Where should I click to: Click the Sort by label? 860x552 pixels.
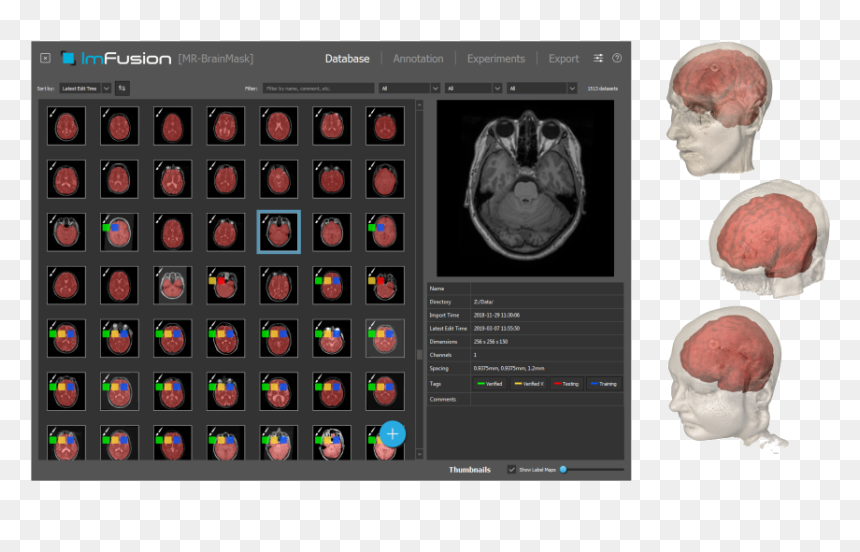(46, 88)
